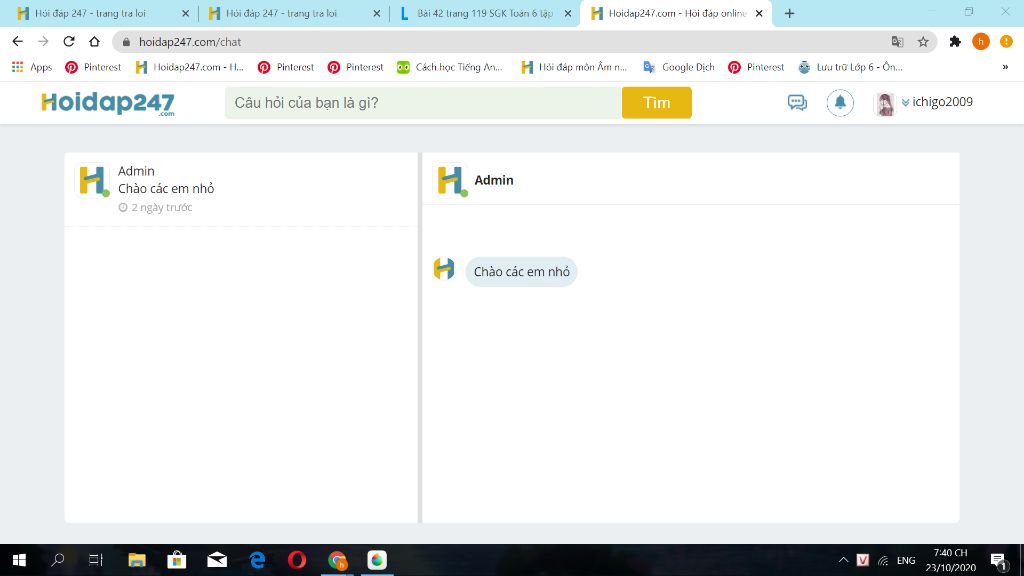Open the Mail app from the taskbar
This screenshot has height=576, width=1024.
click(217, 560)
